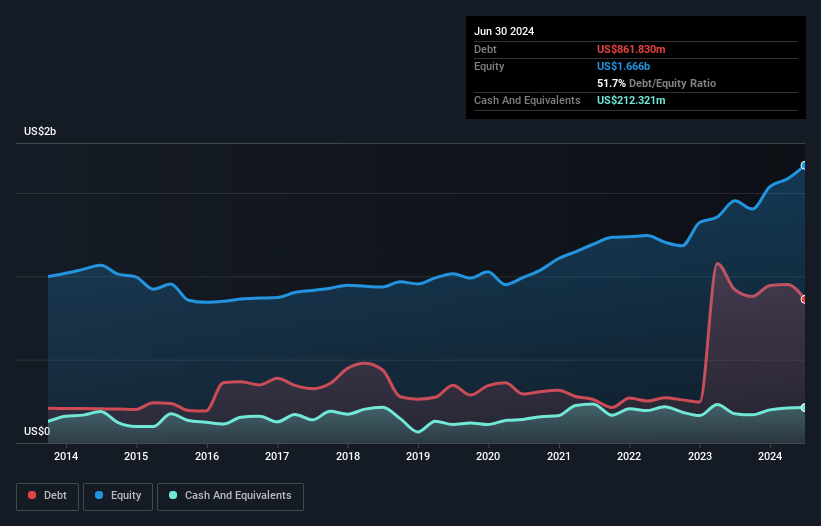Select the Equity value US$1.666b in tooltip
821x526 pixels.
point(623,66)
